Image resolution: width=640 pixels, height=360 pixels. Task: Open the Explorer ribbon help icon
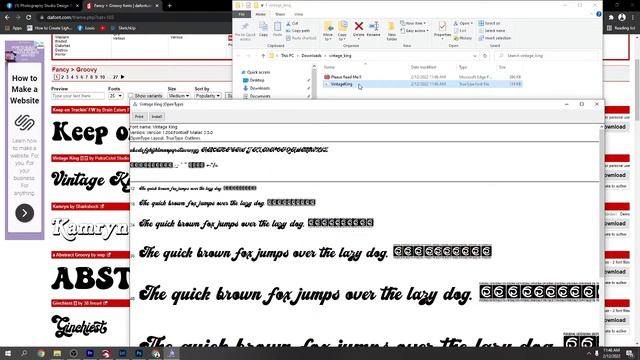(x=599, y=14)
